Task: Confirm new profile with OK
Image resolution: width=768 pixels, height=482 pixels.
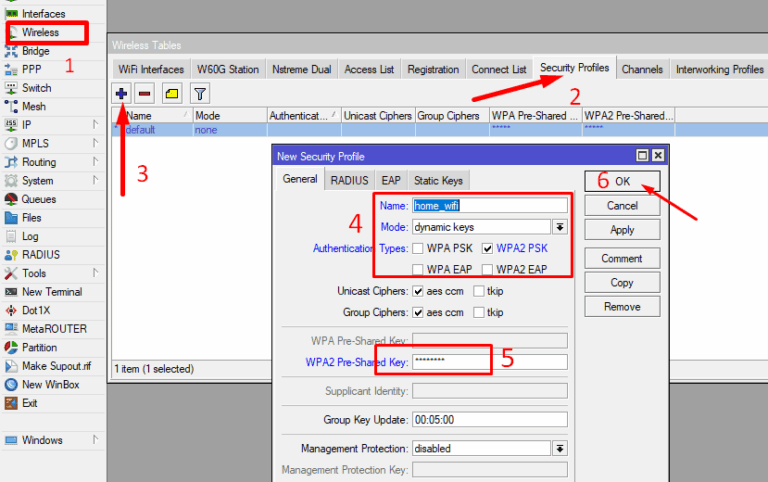Action: coord(622,181)
